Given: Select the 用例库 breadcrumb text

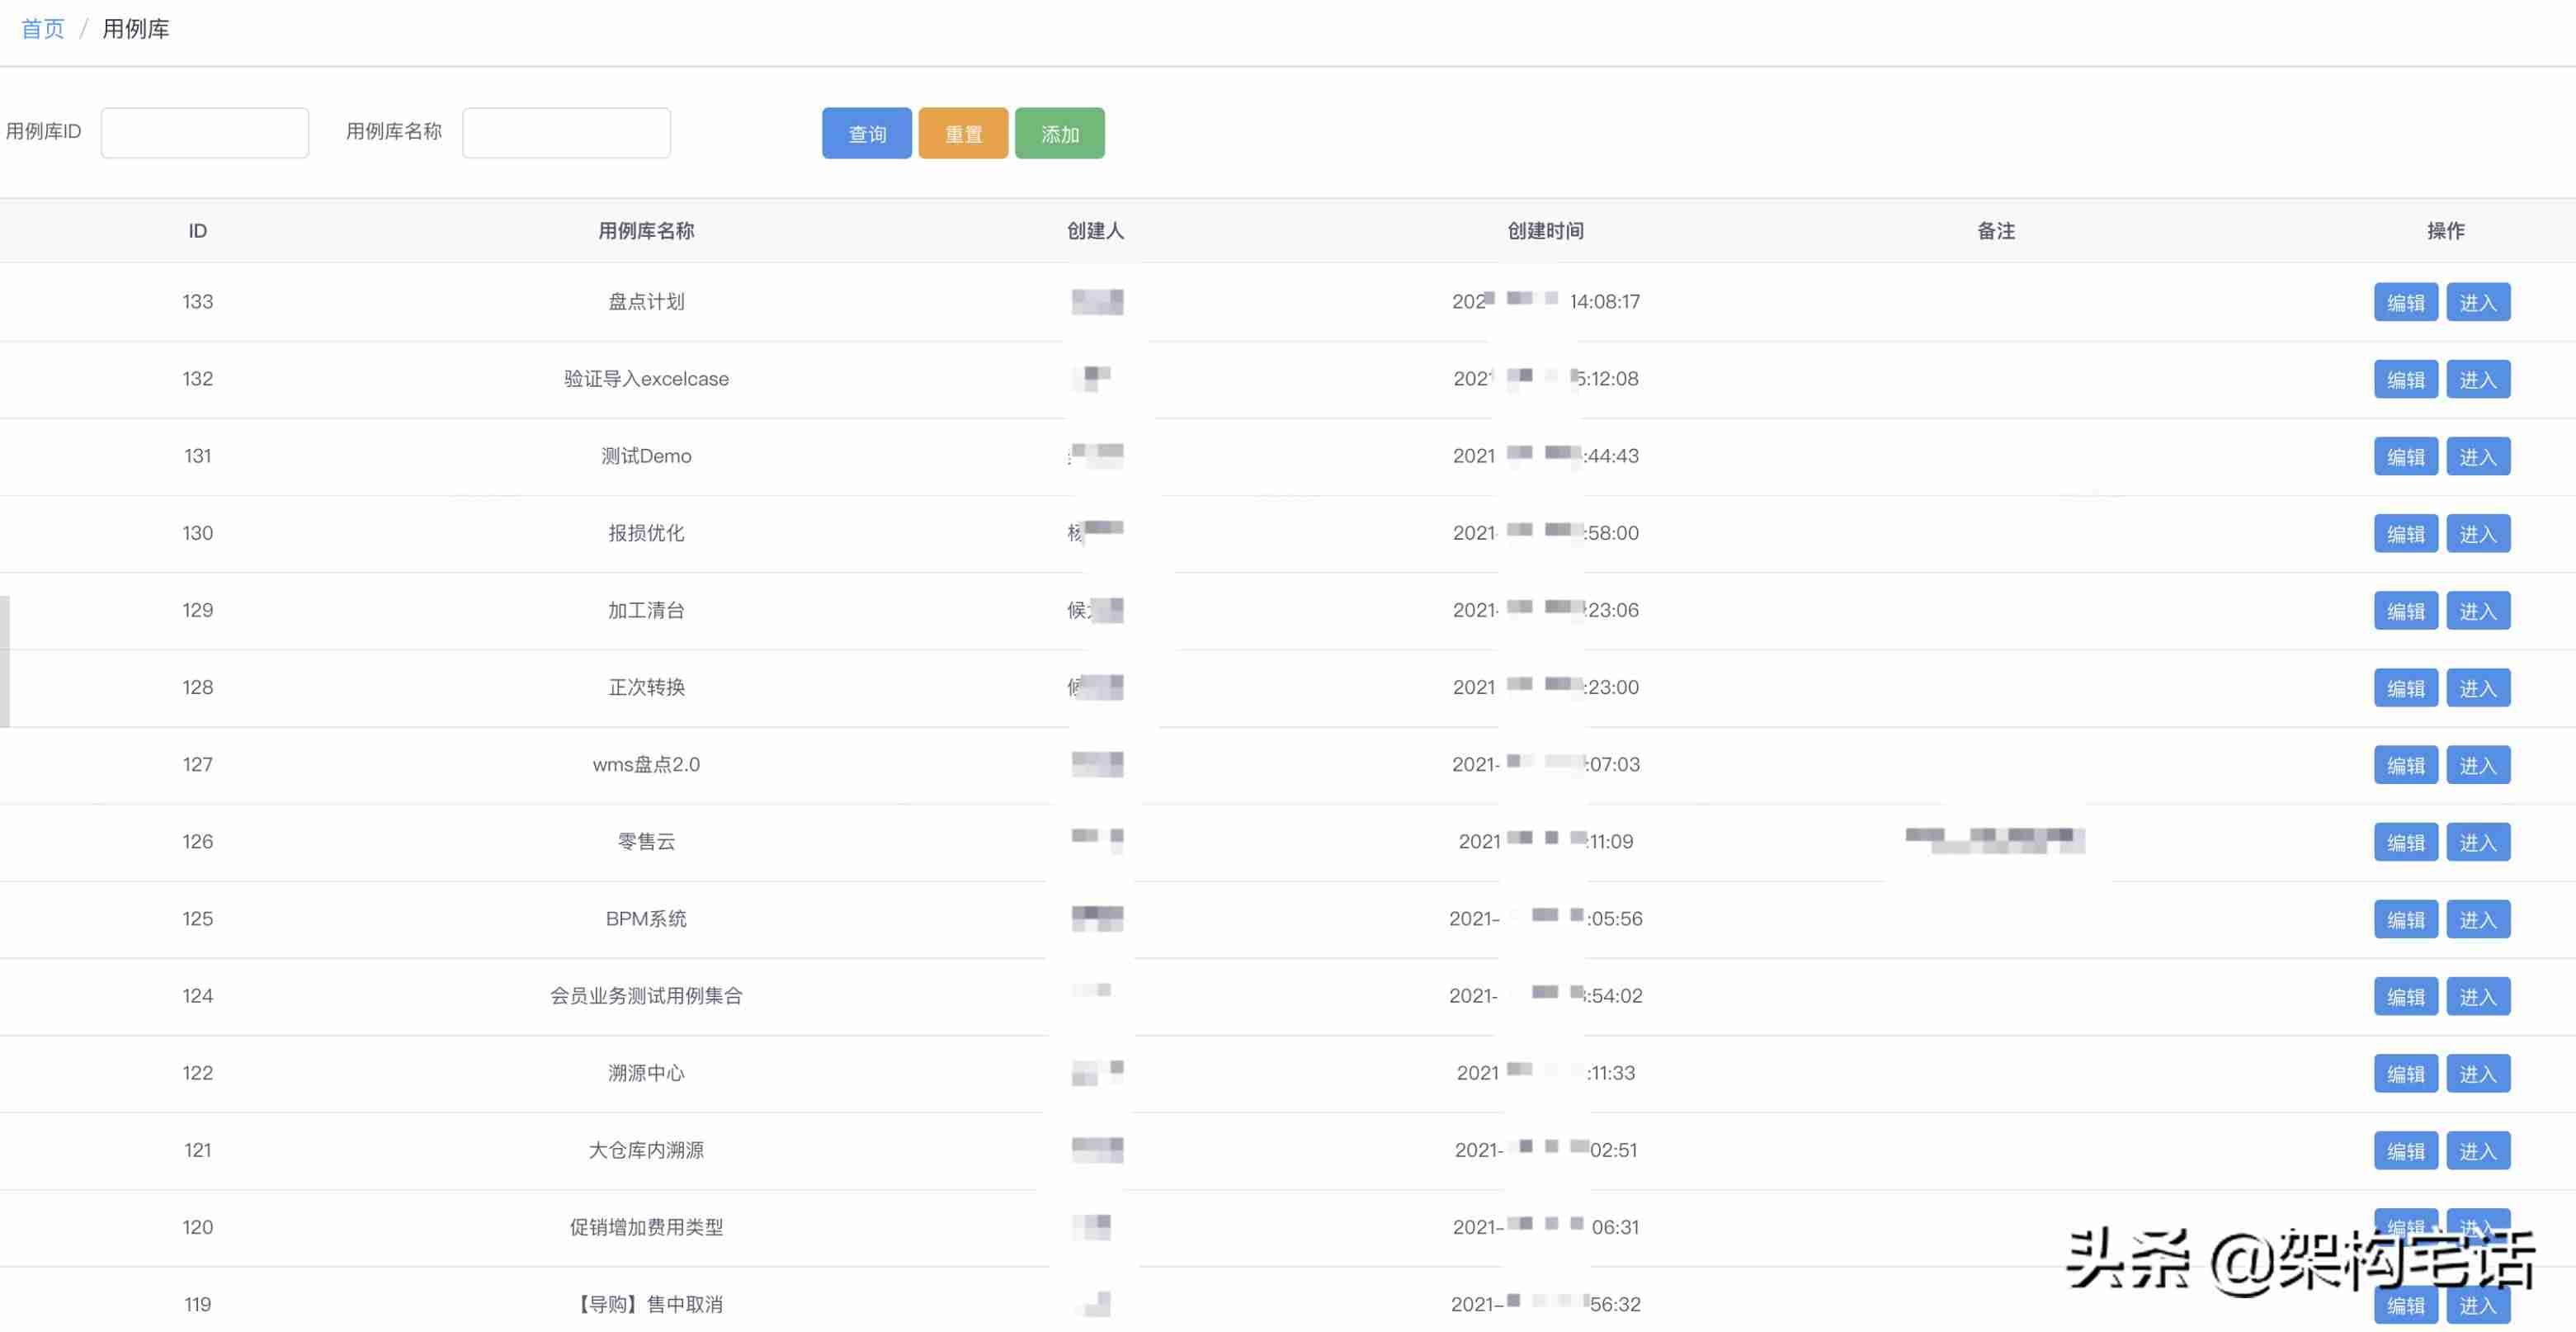Looking at the screenshot, I should 136,29.
